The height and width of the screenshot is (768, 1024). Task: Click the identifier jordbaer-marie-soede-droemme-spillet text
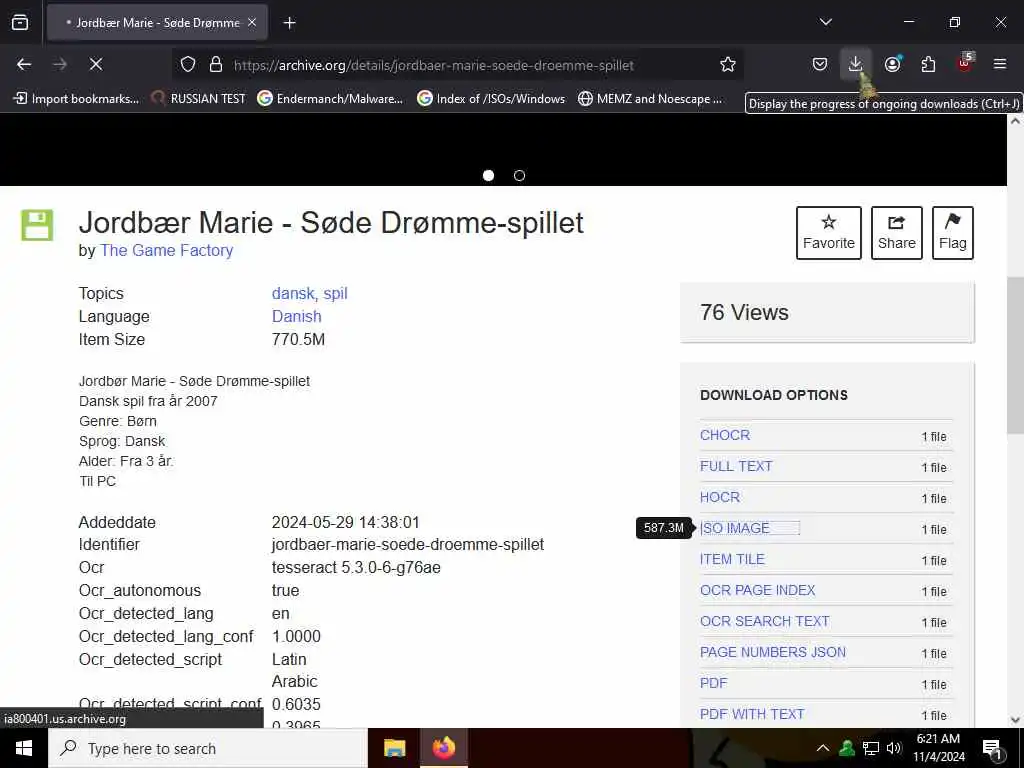408,544
